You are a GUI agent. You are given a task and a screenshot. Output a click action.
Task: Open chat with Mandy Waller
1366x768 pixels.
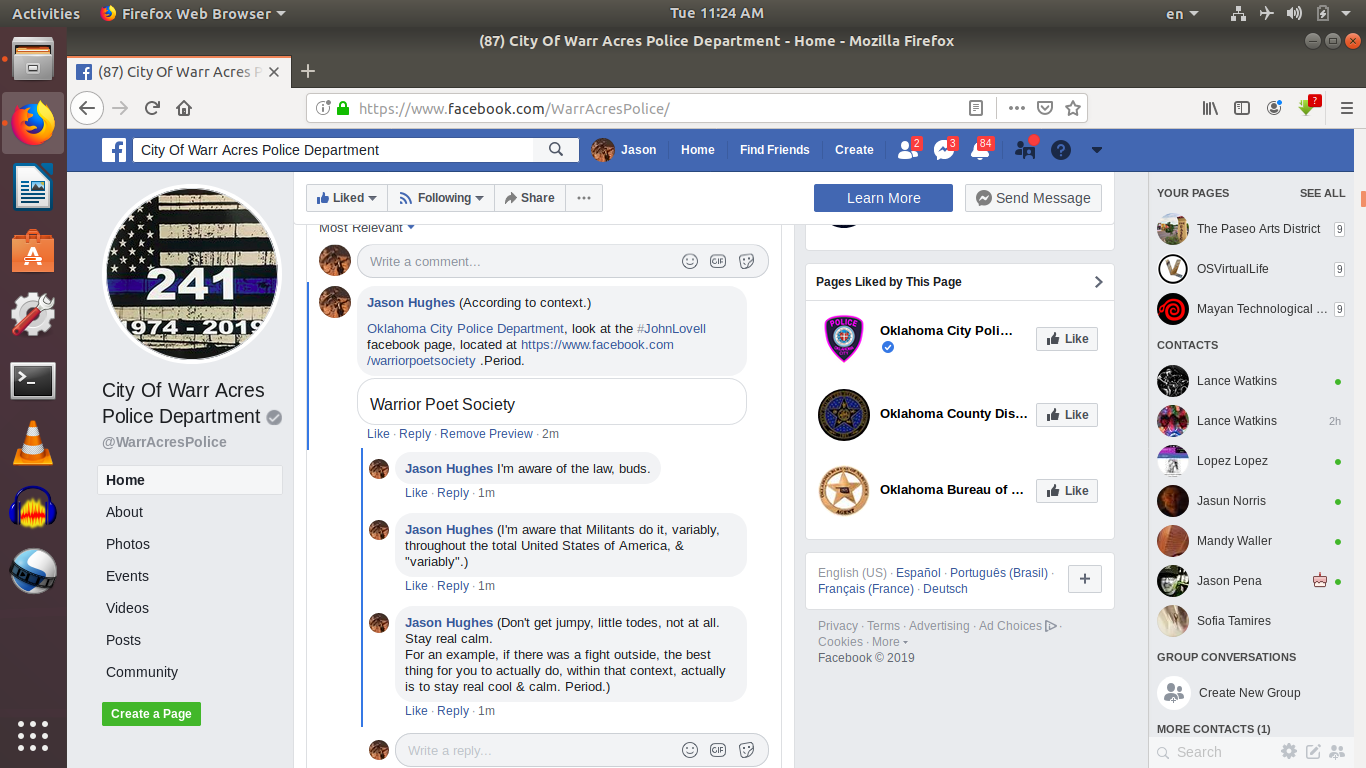[1250, 541]
